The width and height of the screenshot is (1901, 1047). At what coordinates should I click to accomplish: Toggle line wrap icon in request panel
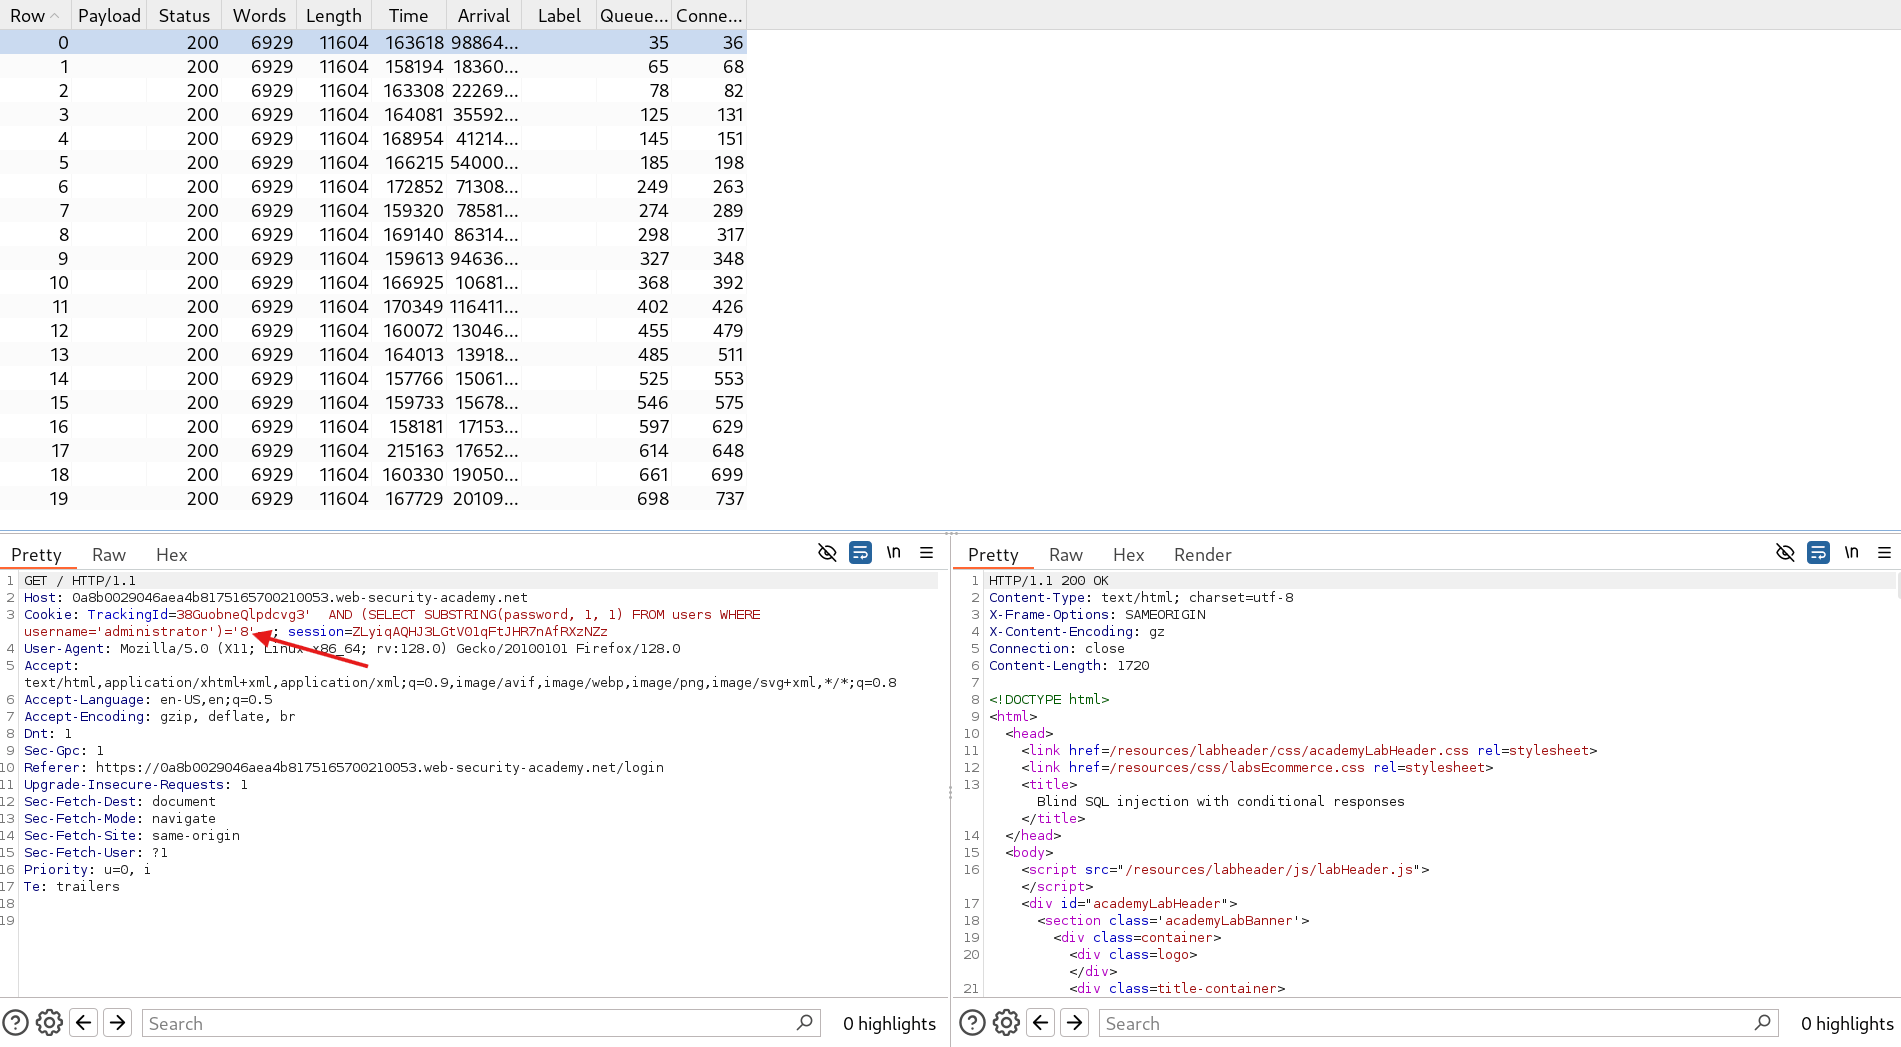pyautogui.click(x=860, y=553)
